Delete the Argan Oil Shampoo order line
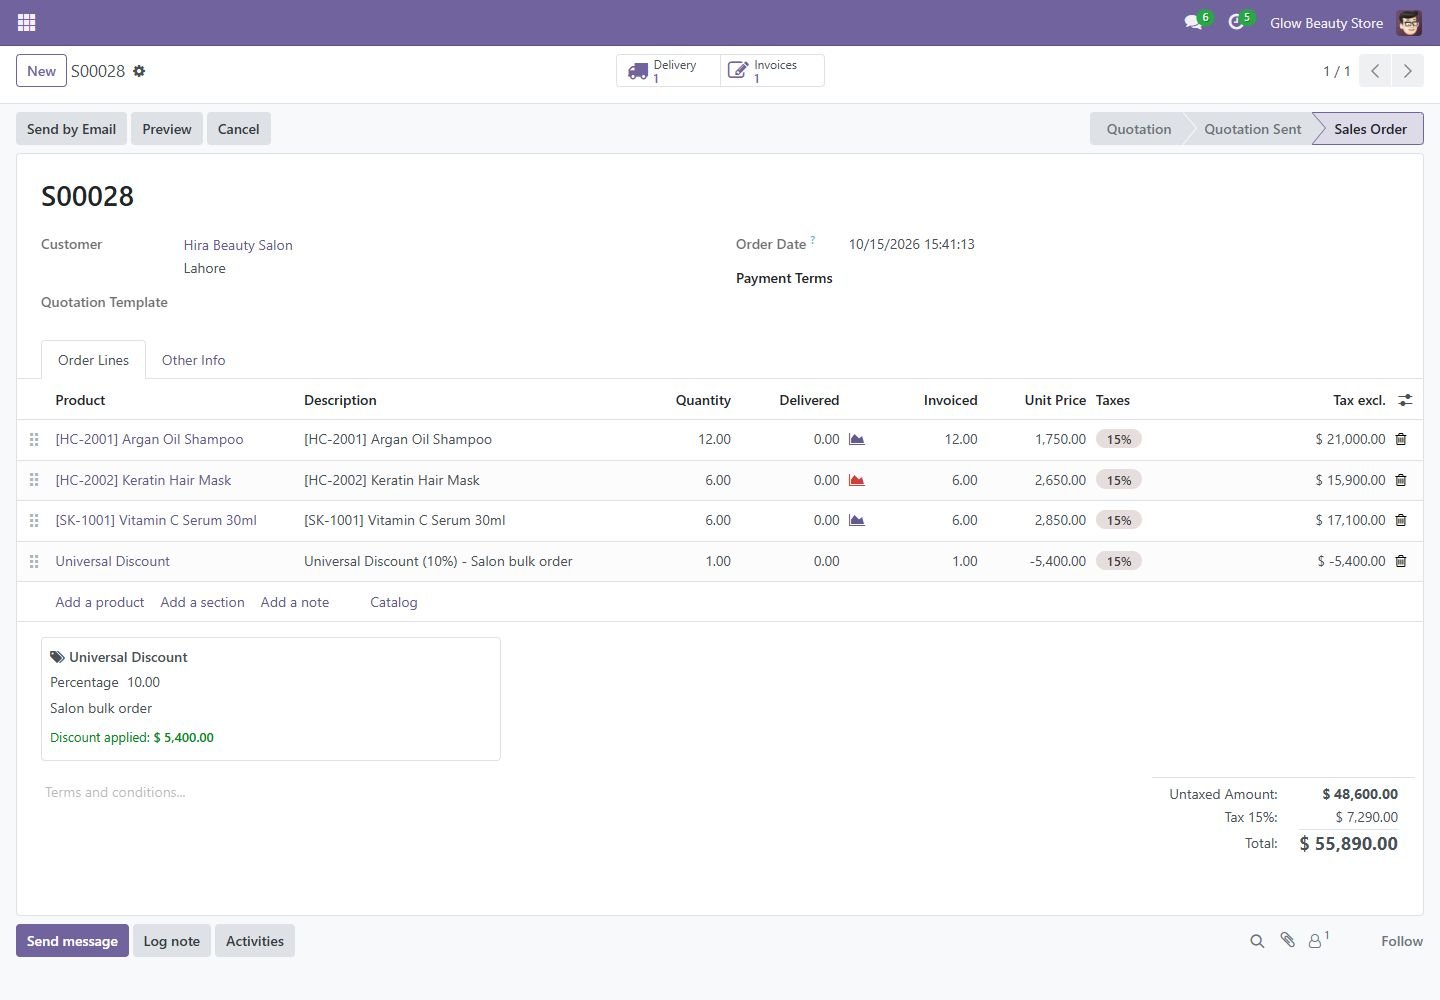 (1400, 439)
